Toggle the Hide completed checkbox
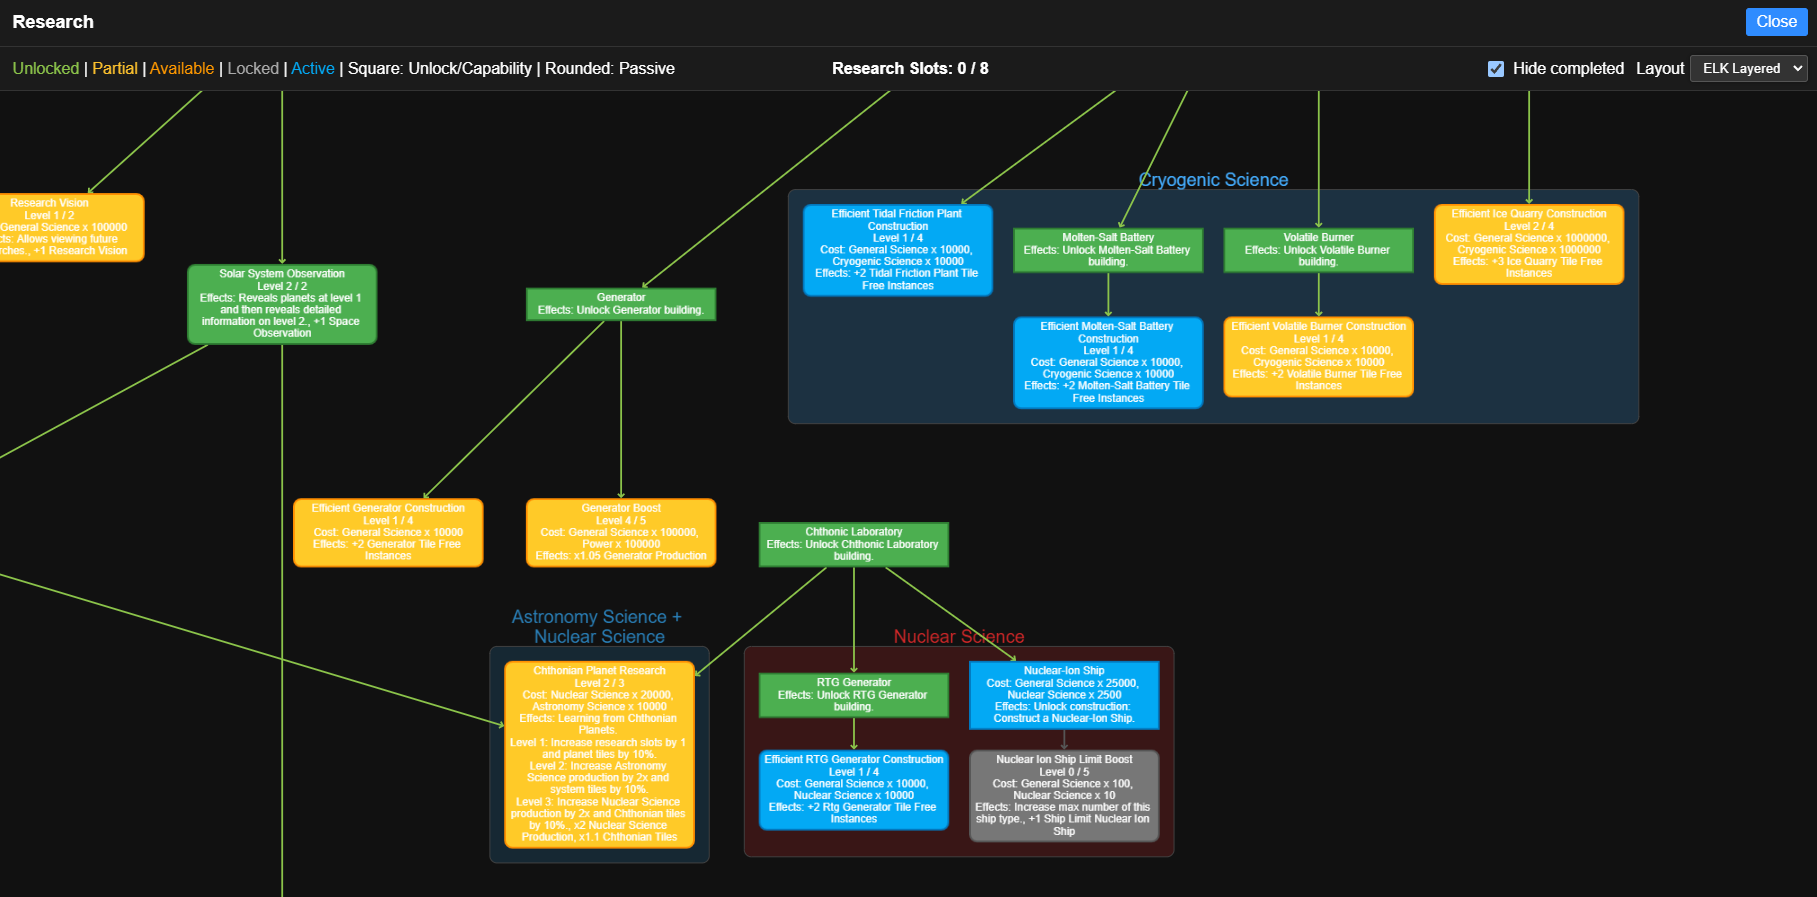 pyautogui.click(x=1496, y=69)
